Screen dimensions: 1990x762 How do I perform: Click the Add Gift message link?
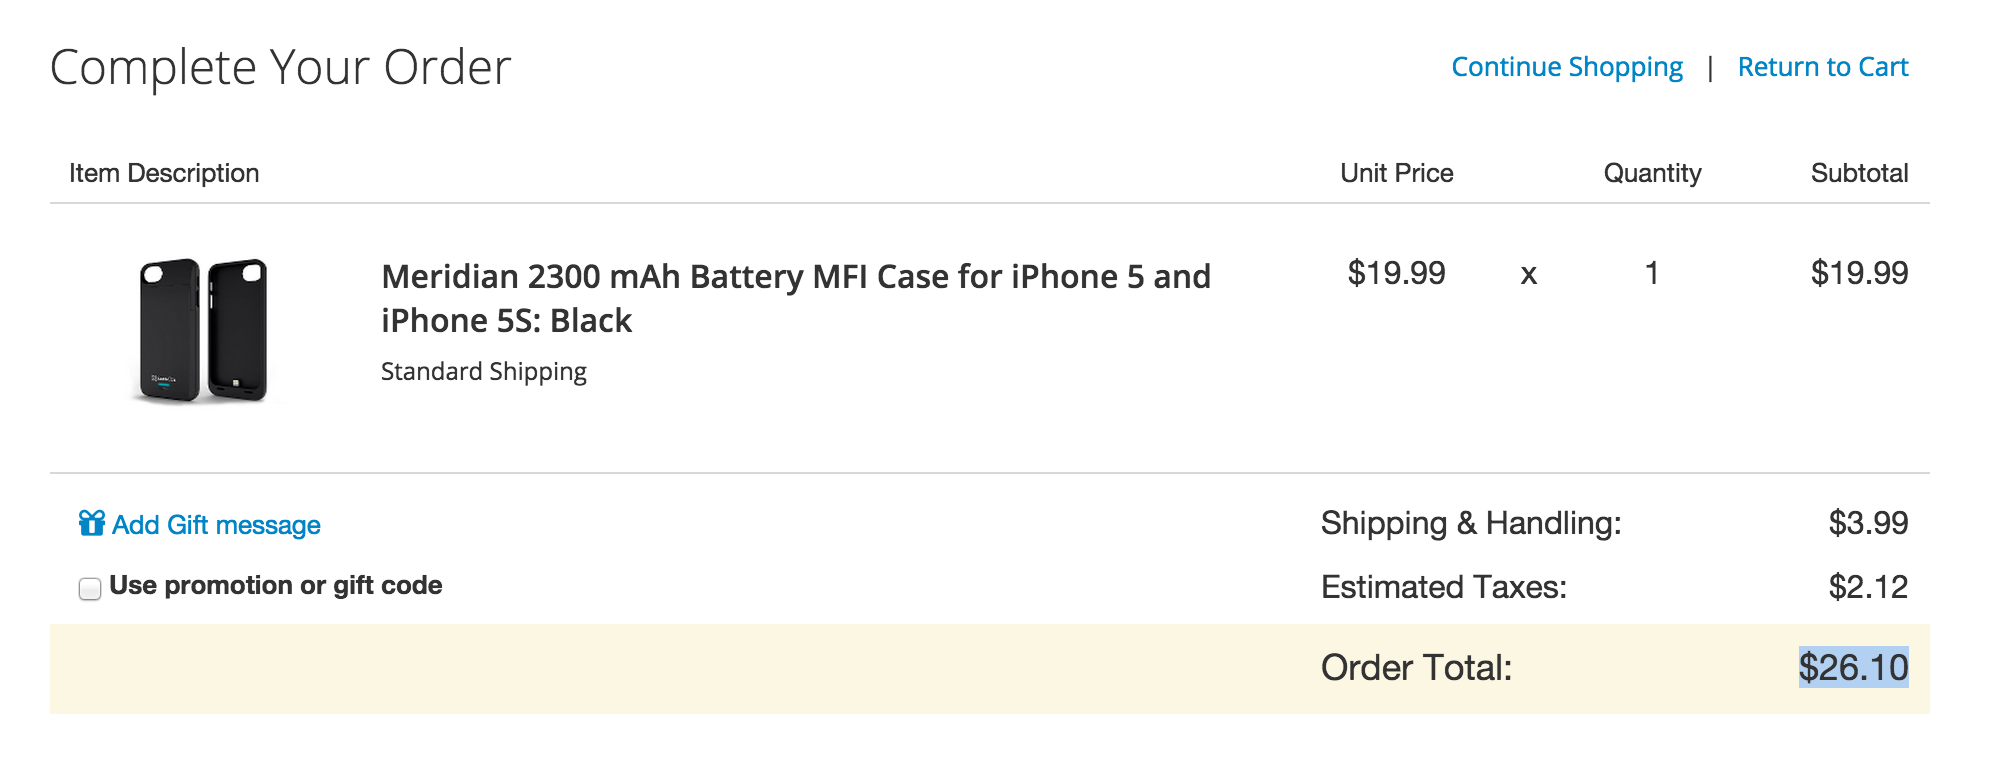(x=216, y=525)
